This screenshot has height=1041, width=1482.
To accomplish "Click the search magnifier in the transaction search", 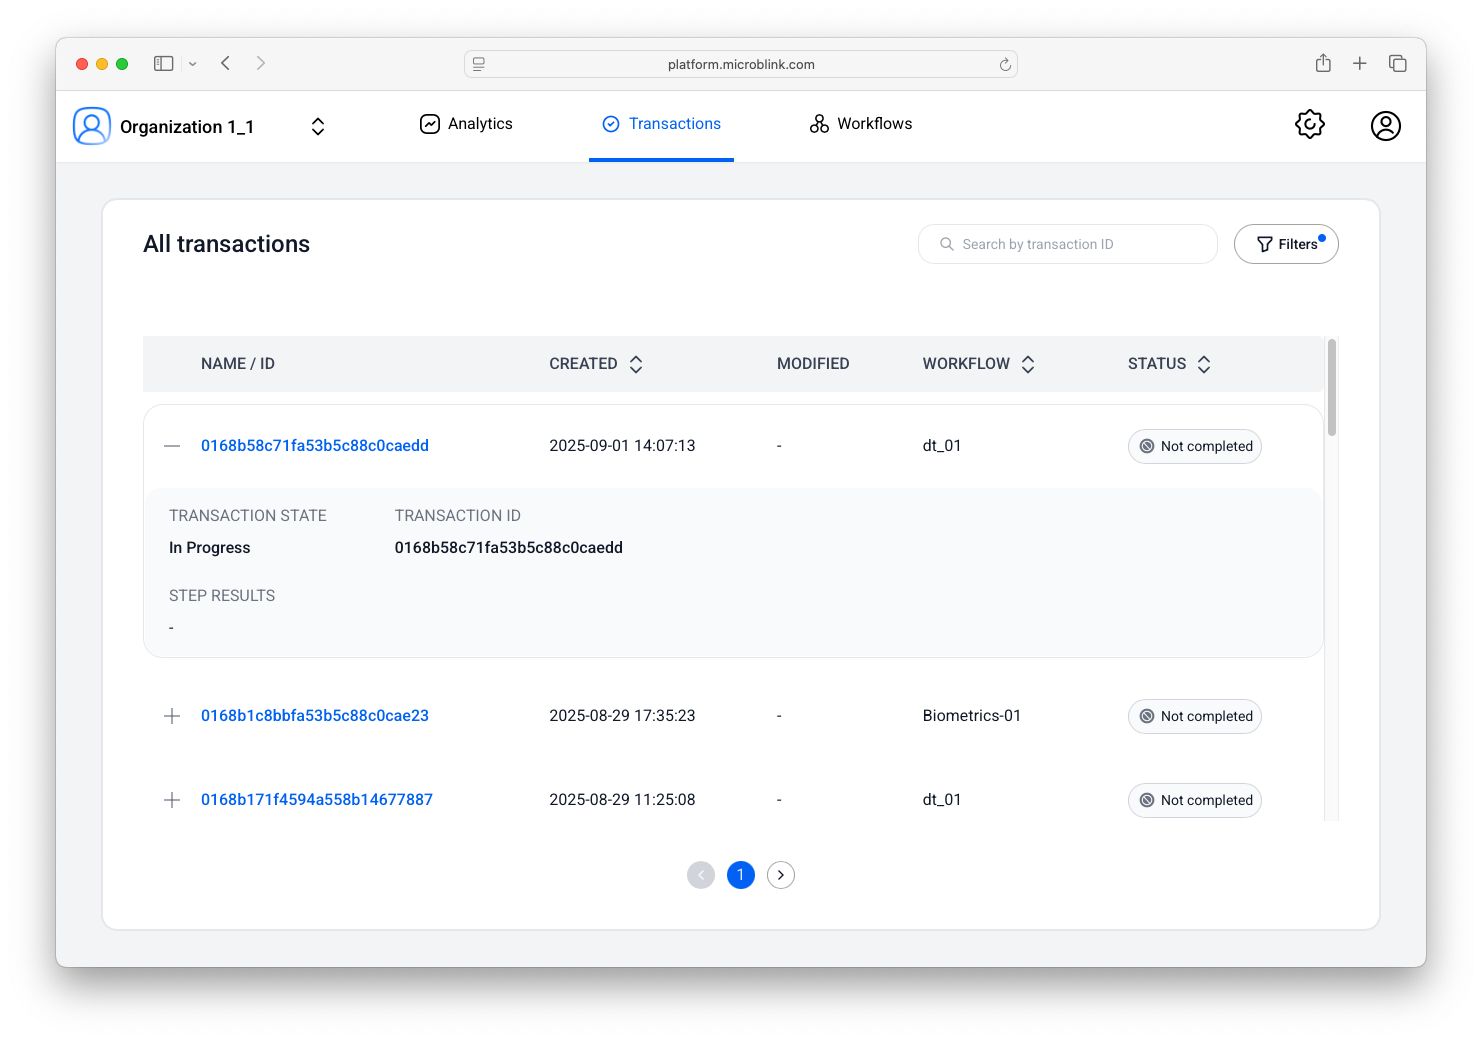I will [x=946, y=243].
